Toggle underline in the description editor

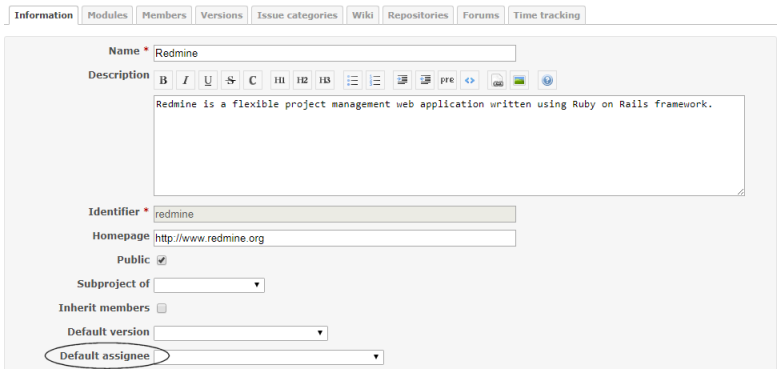(208, 80)
